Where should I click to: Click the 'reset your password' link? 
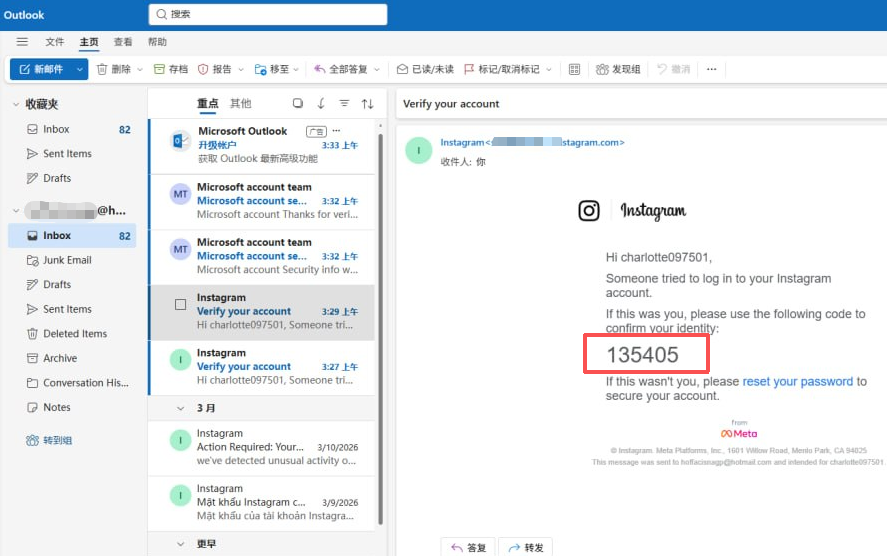pyautogui.click(x=797, y=381)
